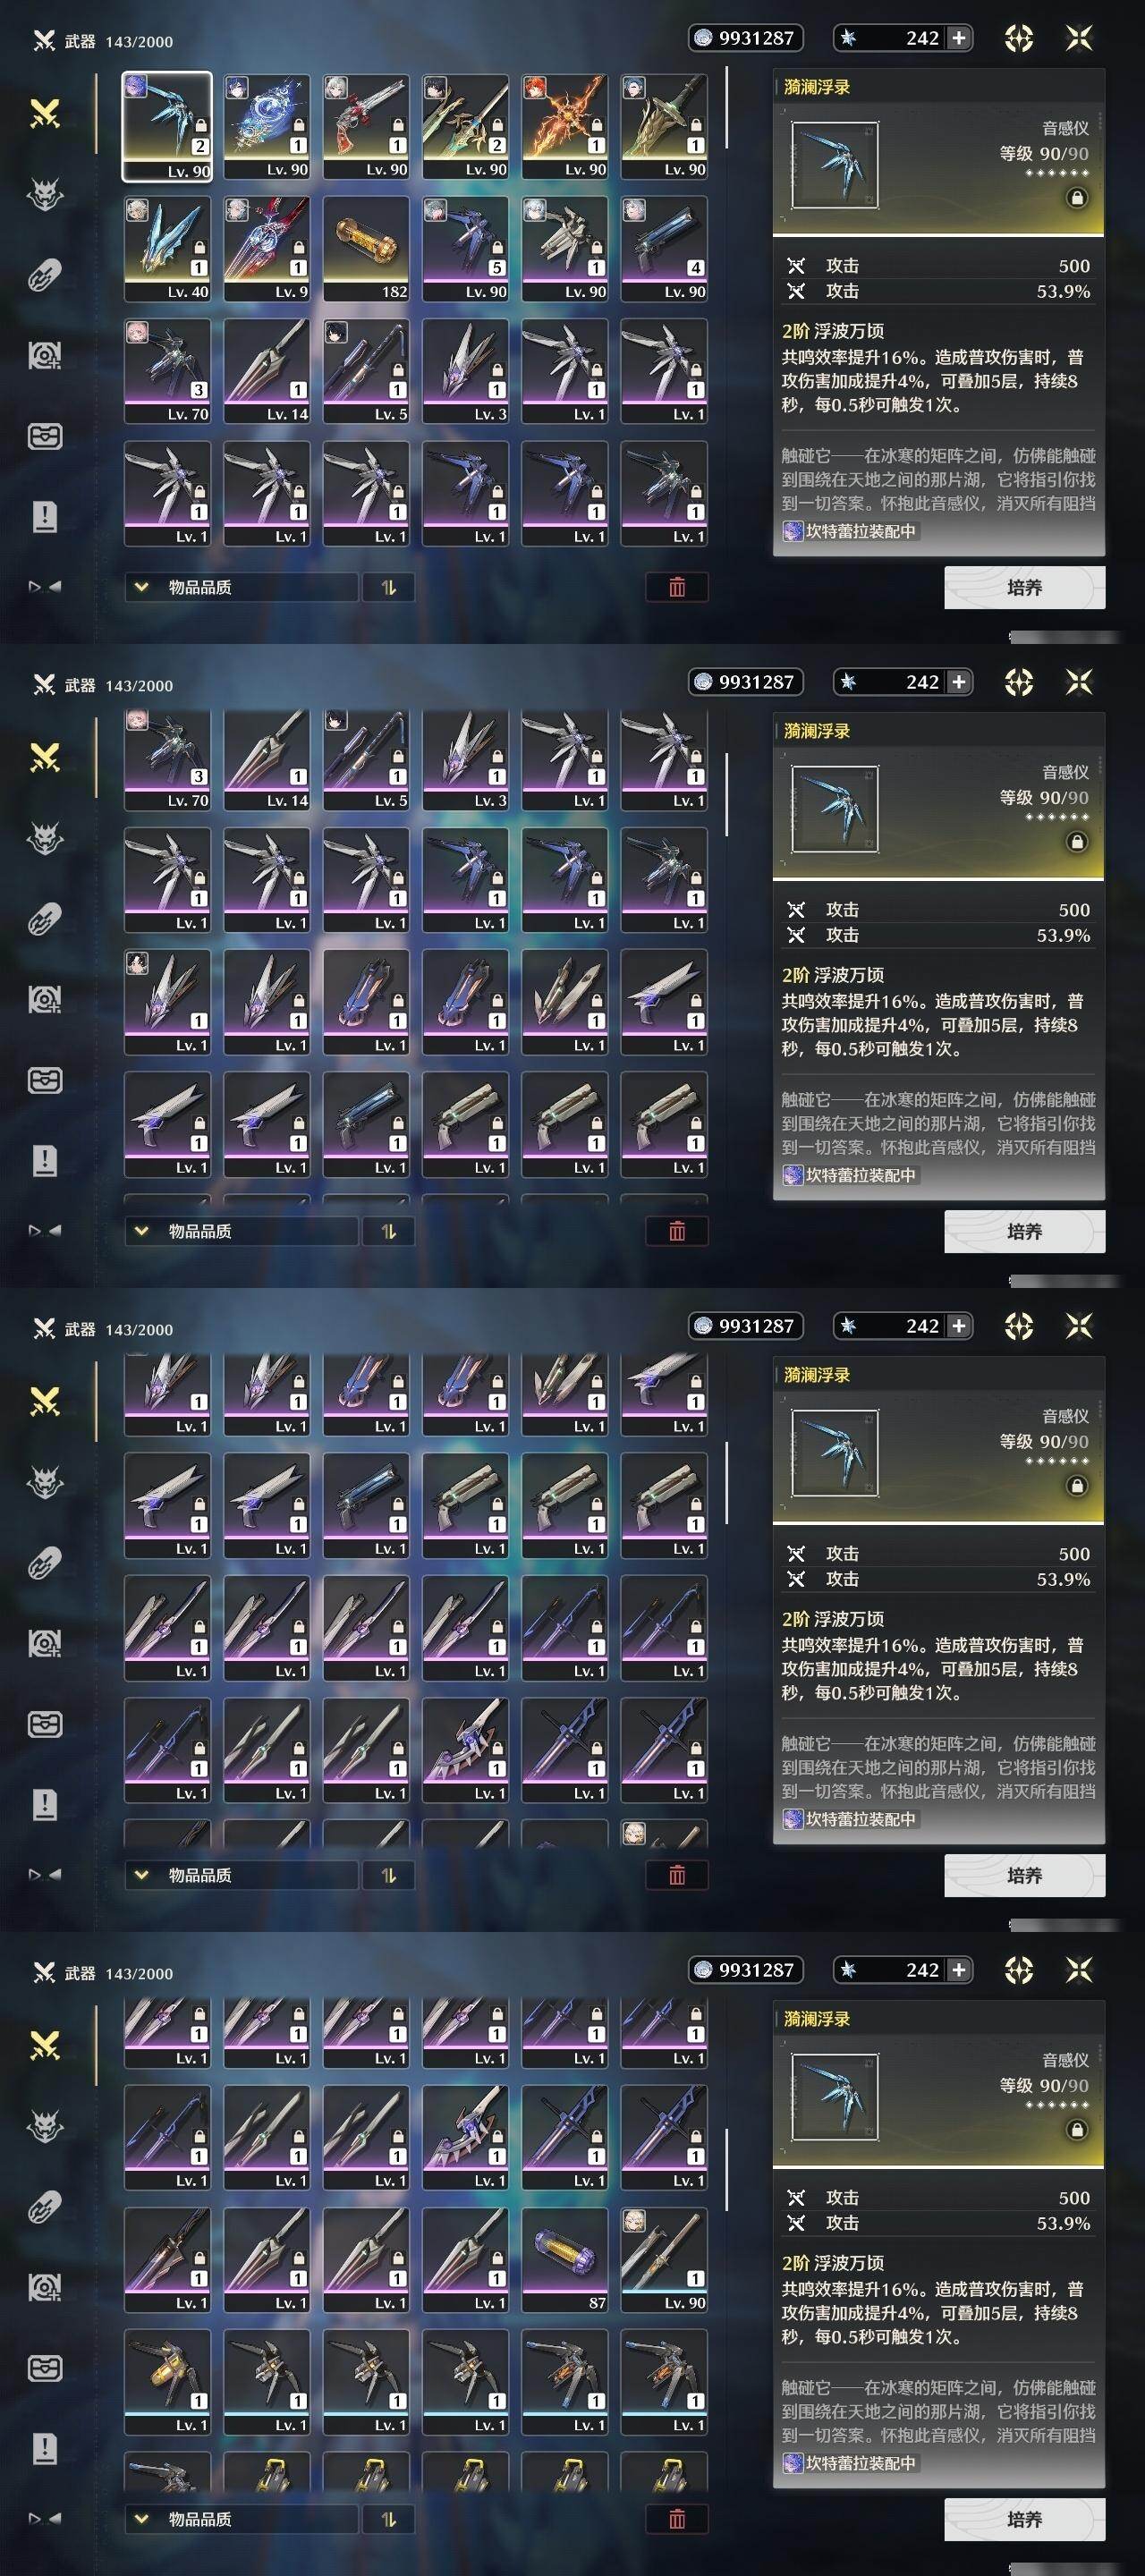This screenshot has width=1145, height=2576.
Task: Expand the 物品品质 dropdown in bottommost screenshot
Action: coord(241,2519)
